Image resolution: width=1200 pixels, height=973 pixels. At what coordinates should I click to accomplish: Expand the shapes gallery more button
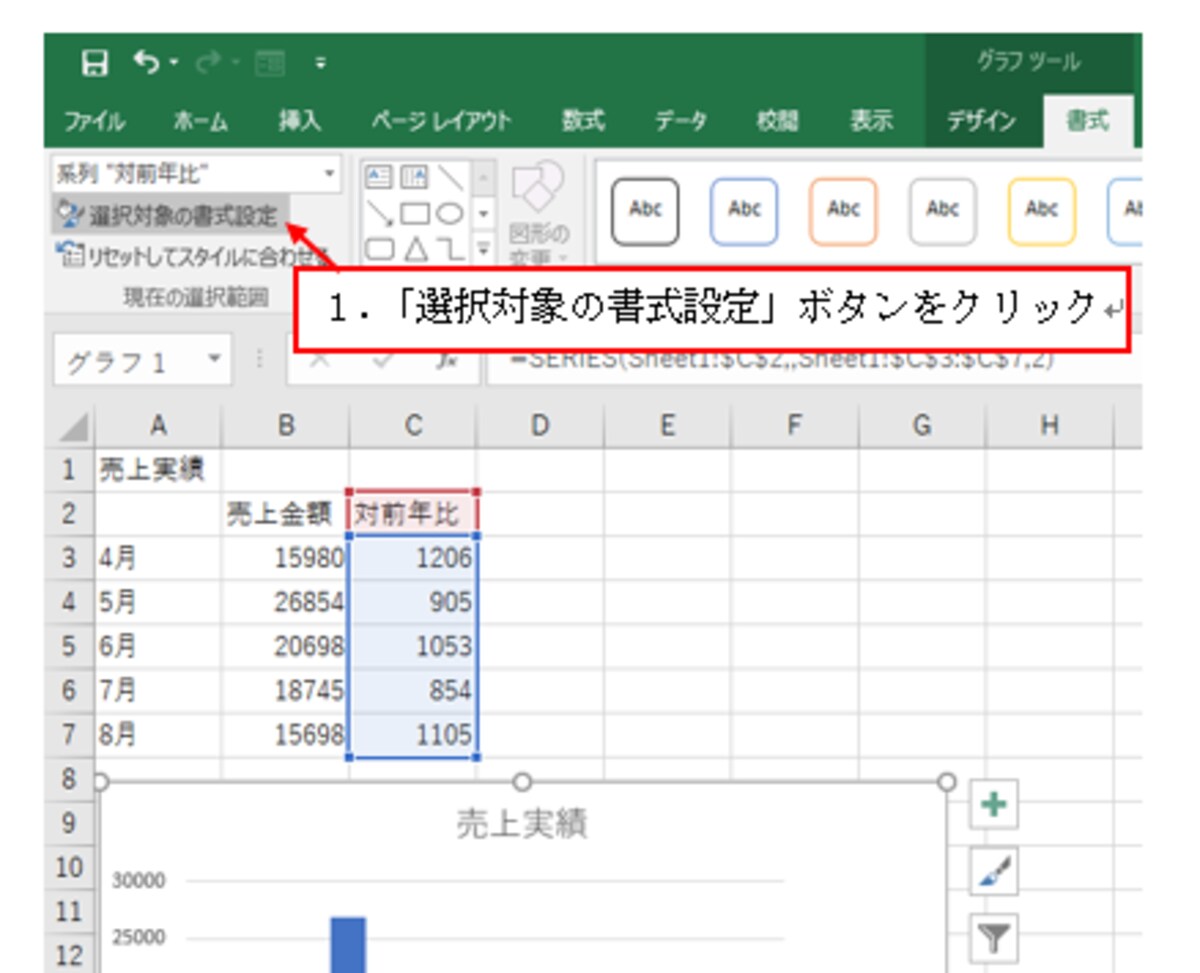point(483,248)
